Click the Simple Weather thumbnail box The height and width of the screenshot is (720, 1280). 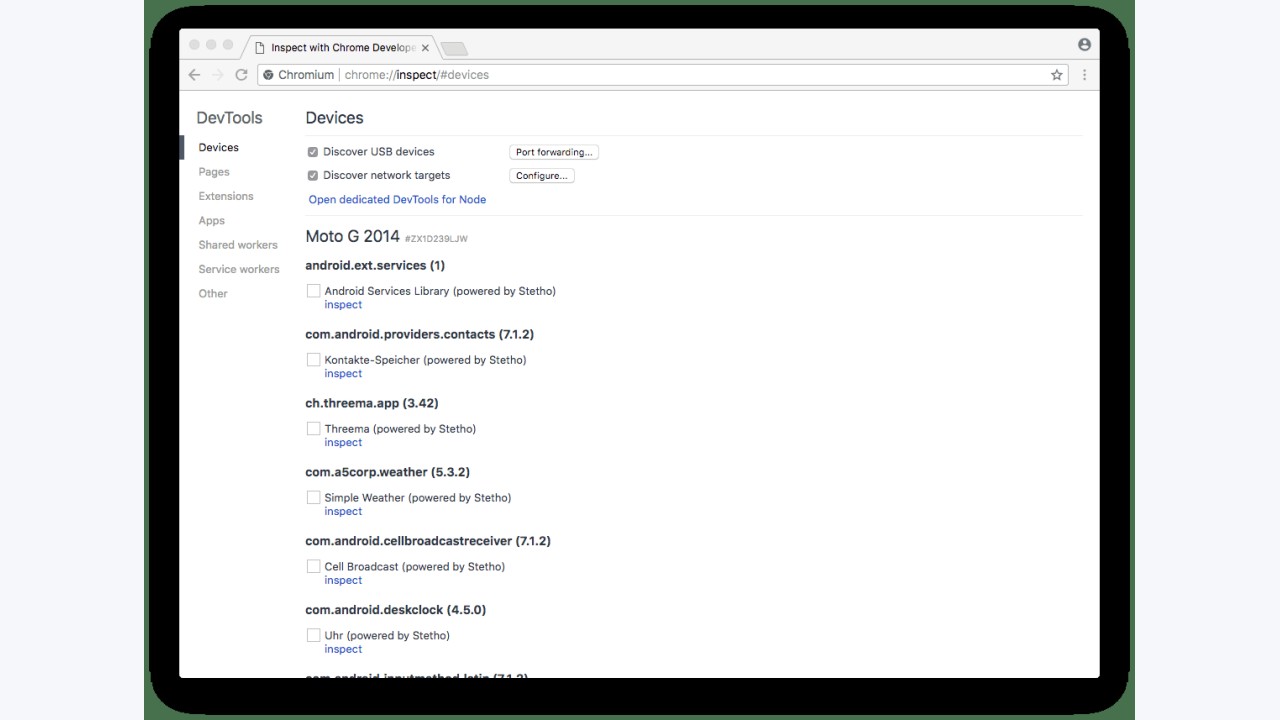pyautogui.click(x=313, y=498)
